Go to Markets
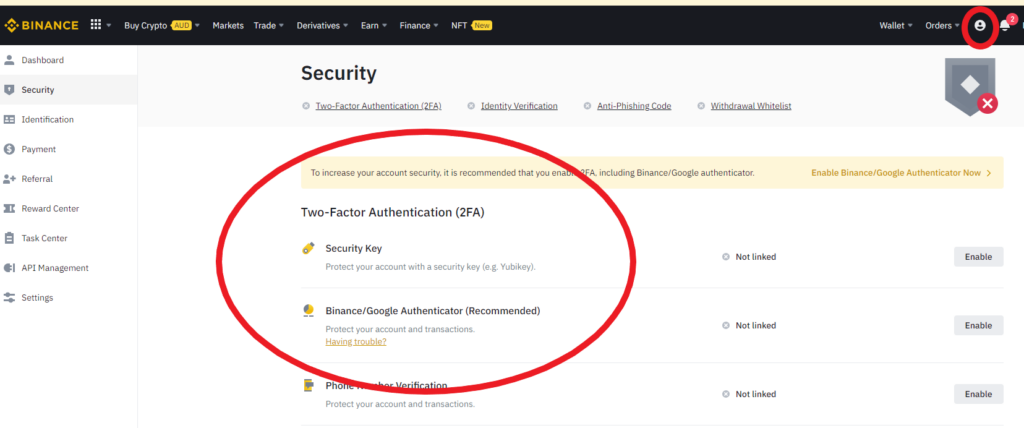 pos(228,25)
